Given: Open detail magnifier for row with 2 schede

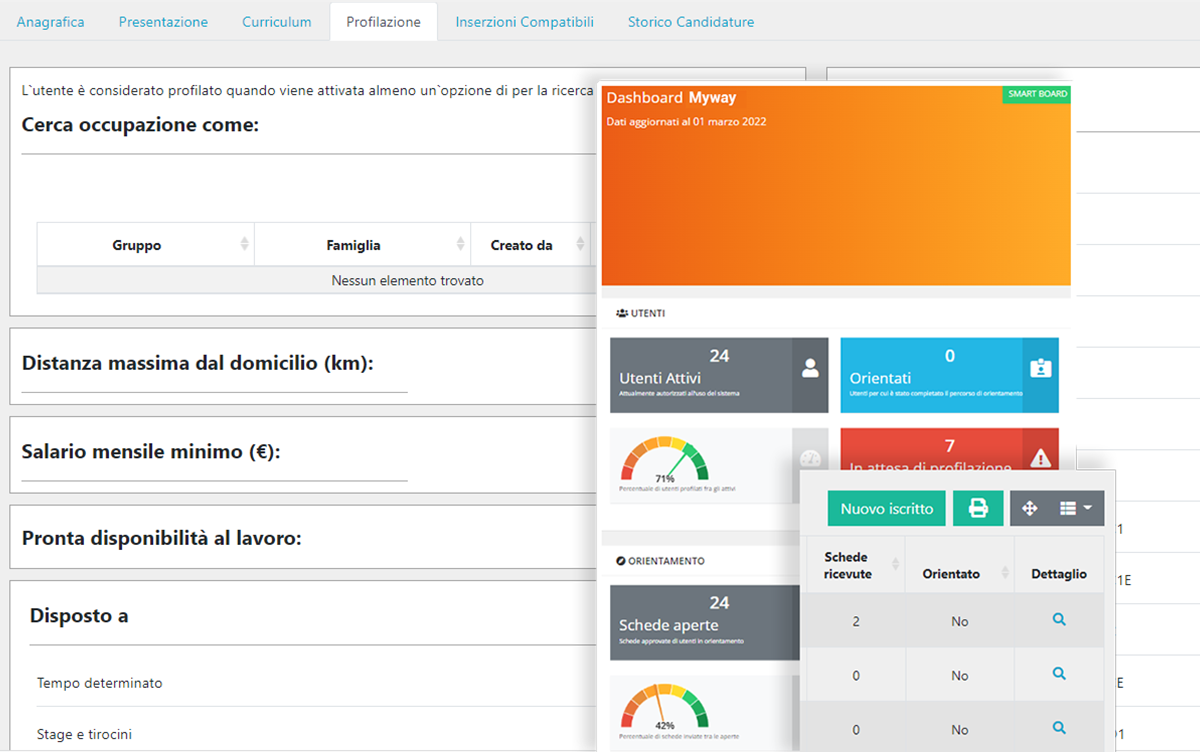Looking at the screenshot, I should coord(1059,620).
